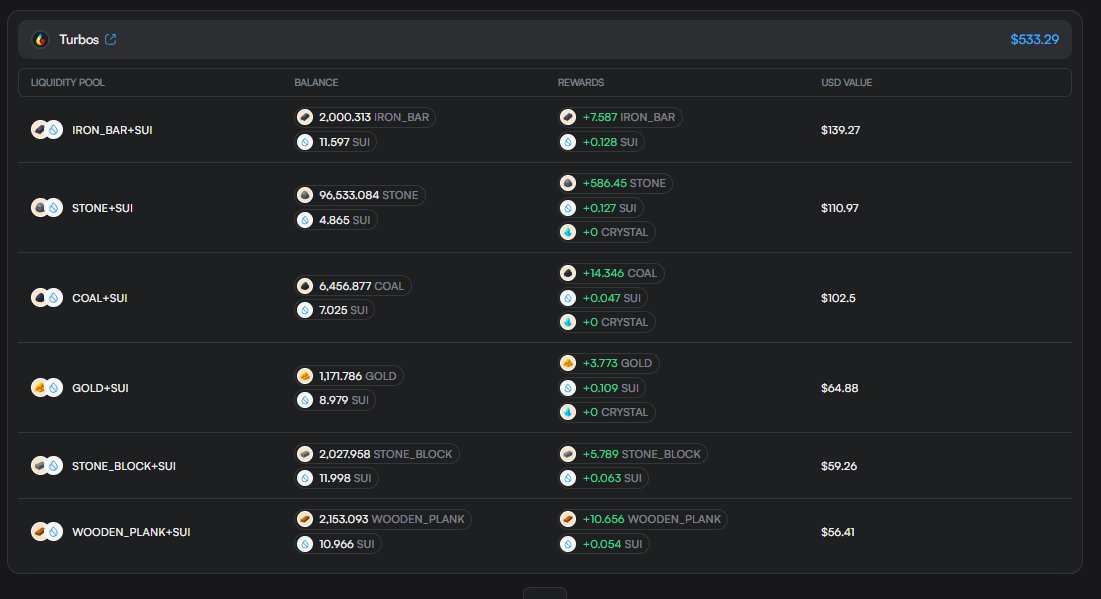Click the LIQUIDITY POOL column header

click(67, 82)
